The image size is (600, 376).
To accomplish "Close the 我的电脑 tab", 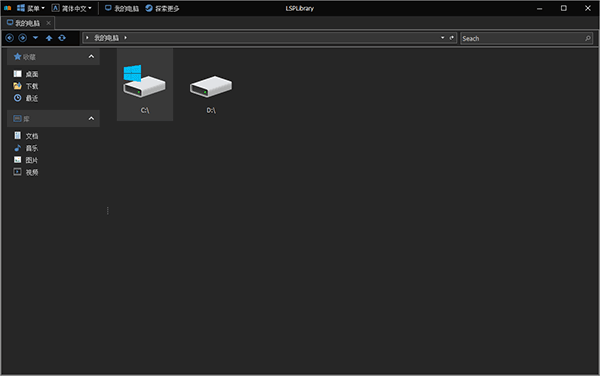I will (49, 23).
